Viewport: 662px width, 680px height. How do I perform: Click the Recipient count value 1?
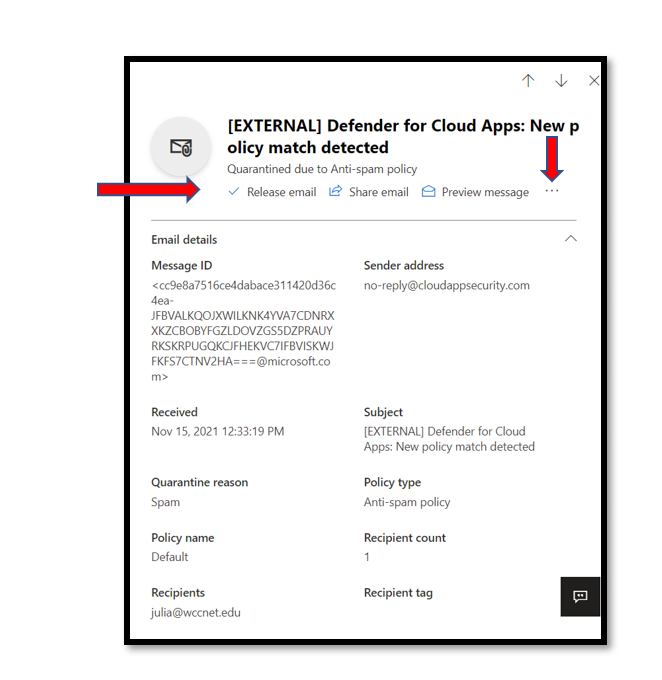tap(367, 557)
